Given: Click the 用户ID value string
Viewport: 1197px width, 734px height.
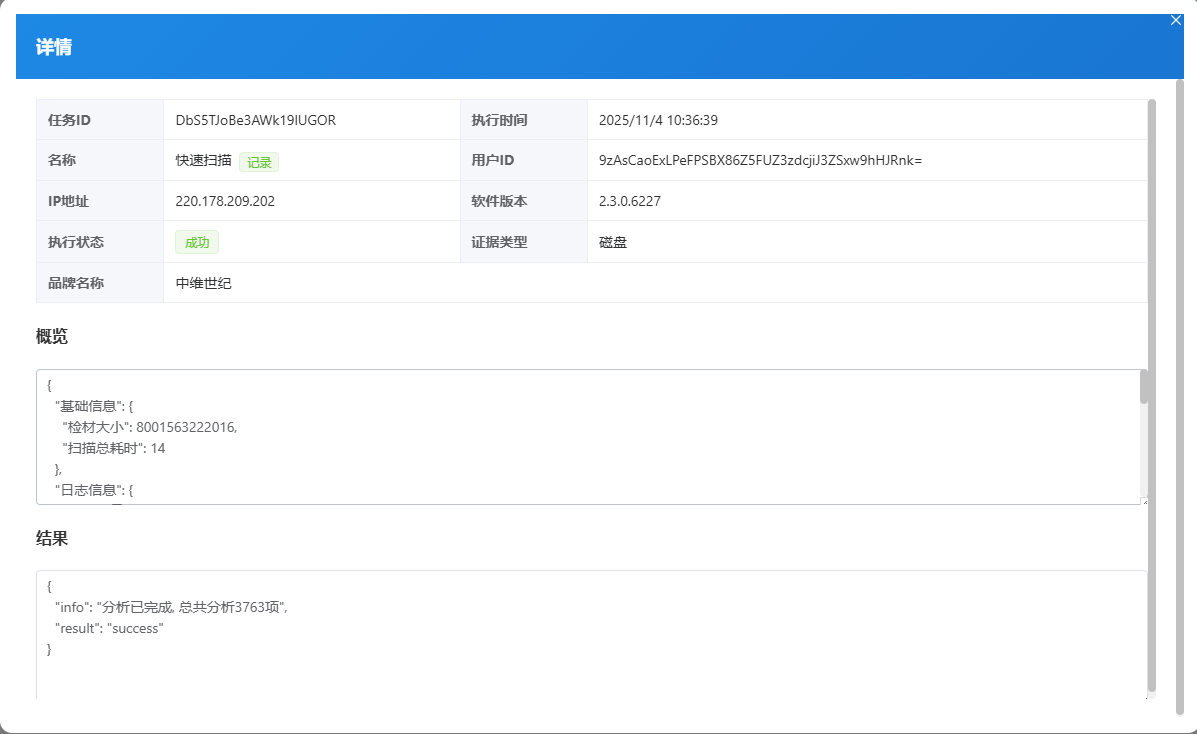Looking at the screenshot, I should [x=760, y=160].
